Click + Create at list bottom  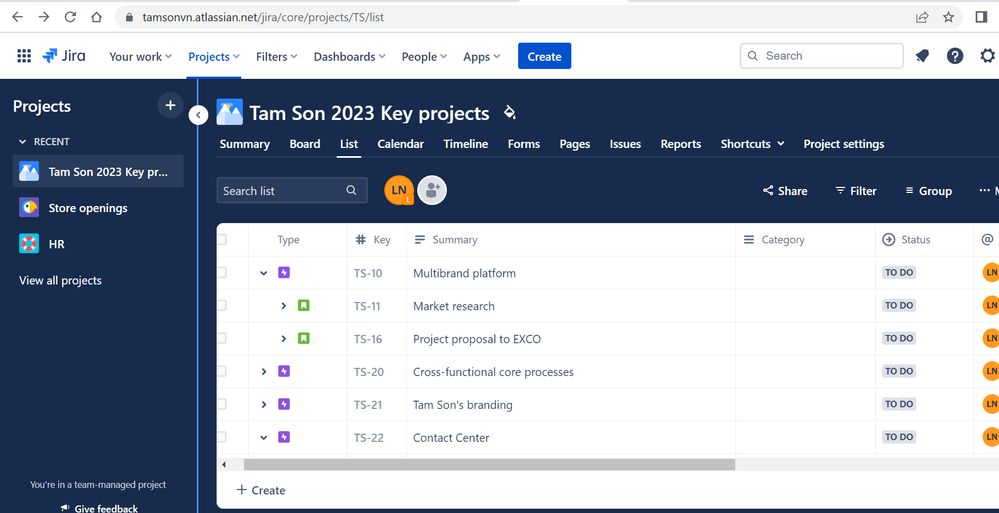[261, 490]
